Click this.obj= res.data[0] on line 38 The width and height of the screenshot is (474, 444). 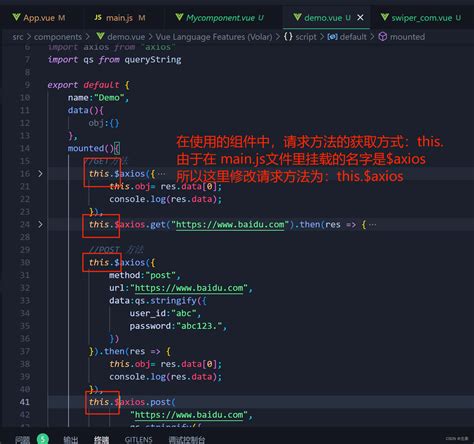pyautogui.click(x=165, y=364)
